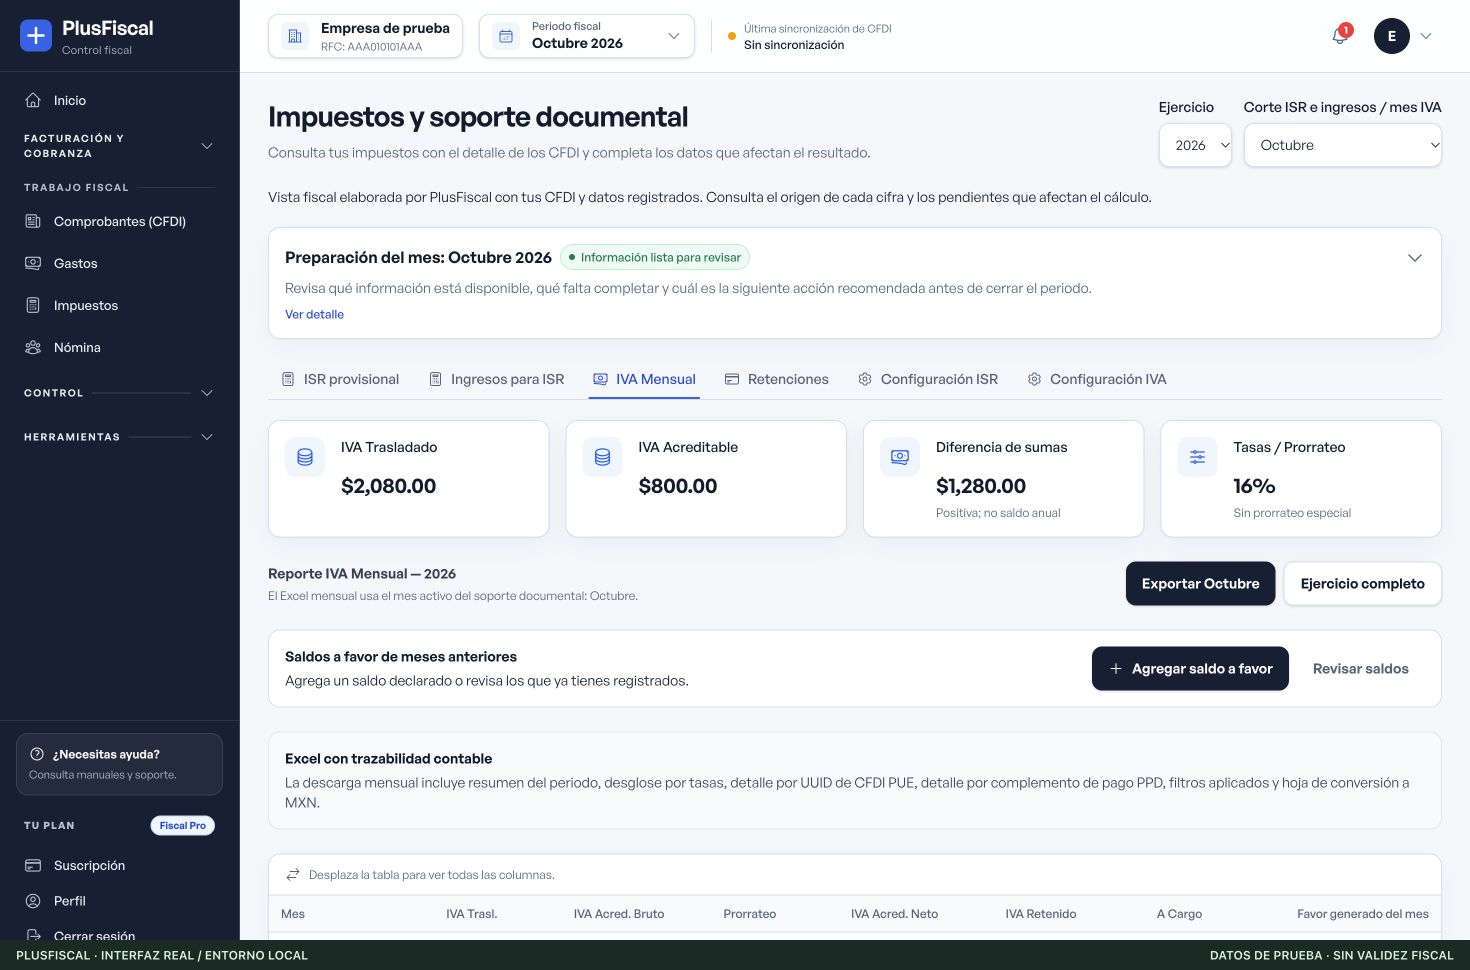Image resolution: width=1470 pixels, height=970 pixels.
Task: Open the ¿Necesitas ayuda? support card
Action: [x=119, y=764]
